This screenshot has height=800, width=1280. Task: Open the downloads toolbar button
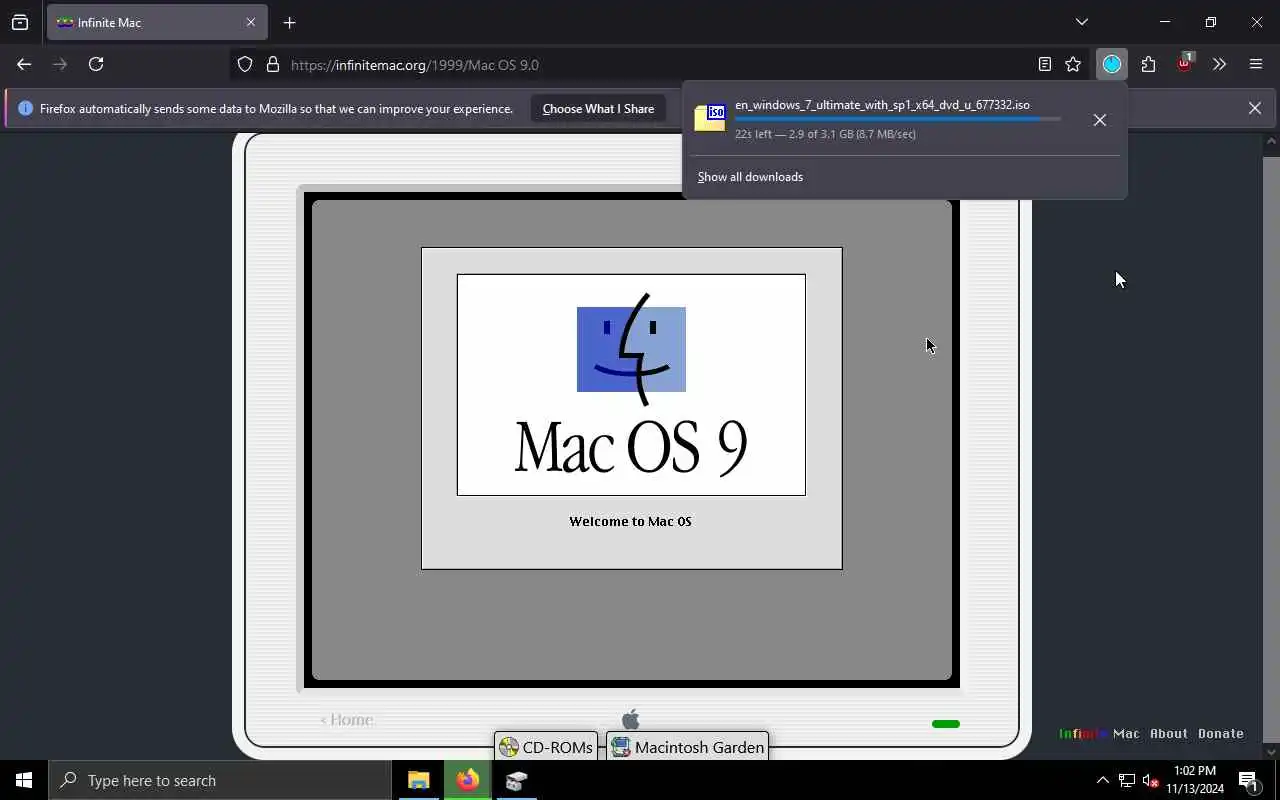(x=1112, y=64)
